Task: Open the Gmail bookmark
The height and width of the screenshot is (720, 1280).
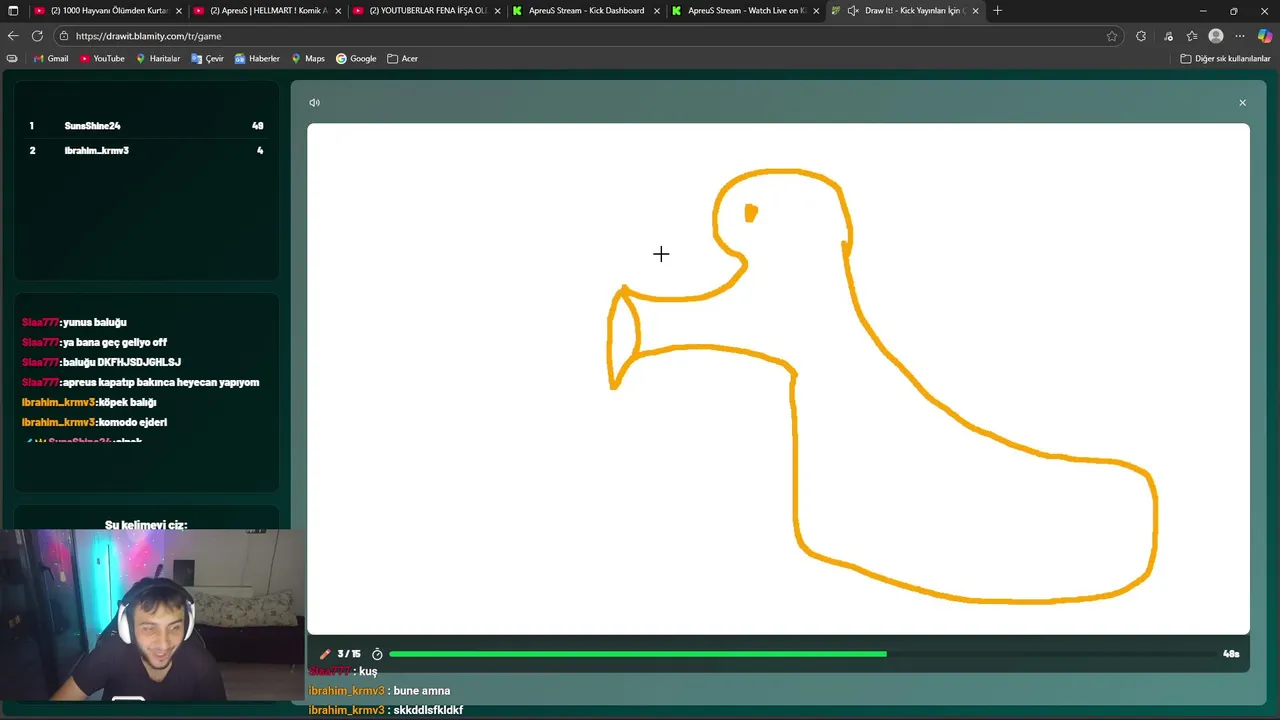Action: click(x=51, y=59)
